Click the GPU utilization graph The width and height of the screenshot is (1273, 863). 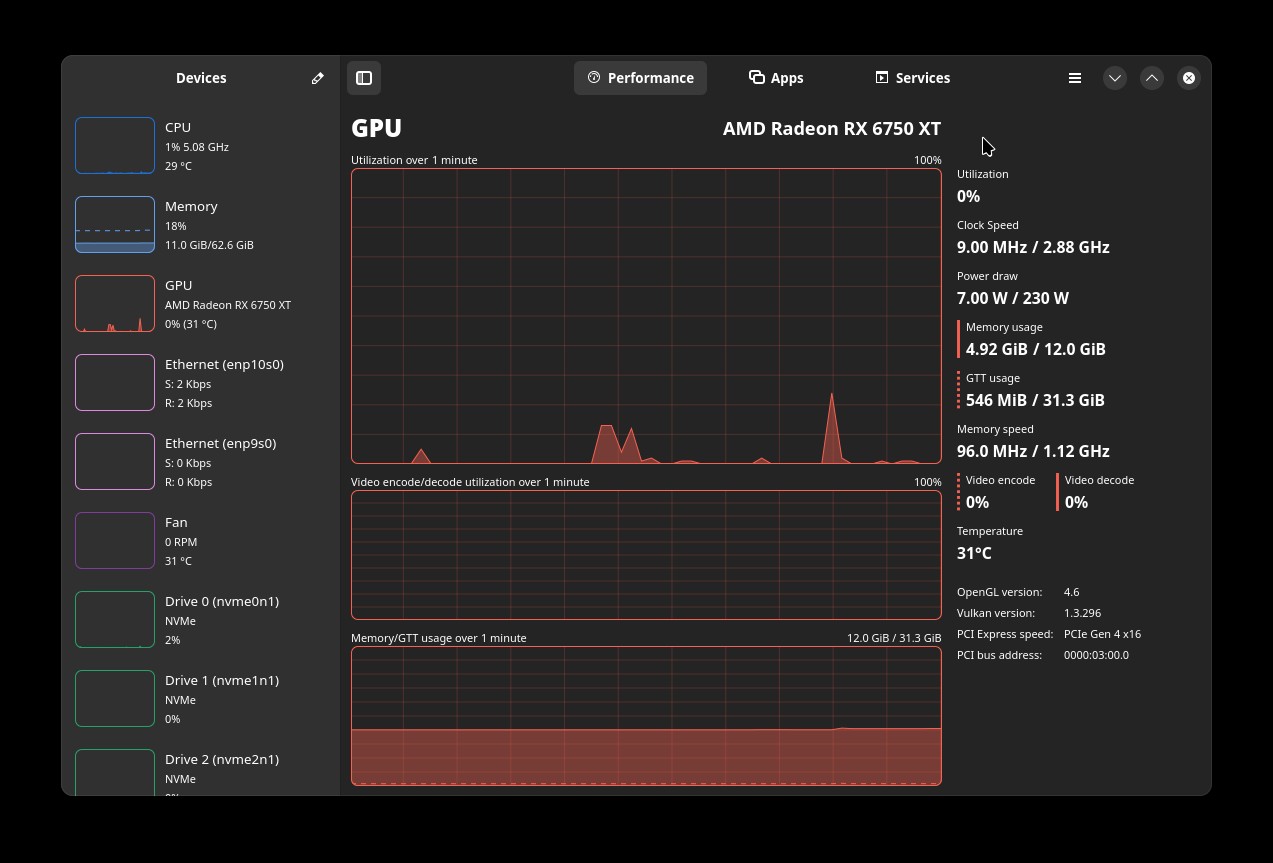click(646, 316)
